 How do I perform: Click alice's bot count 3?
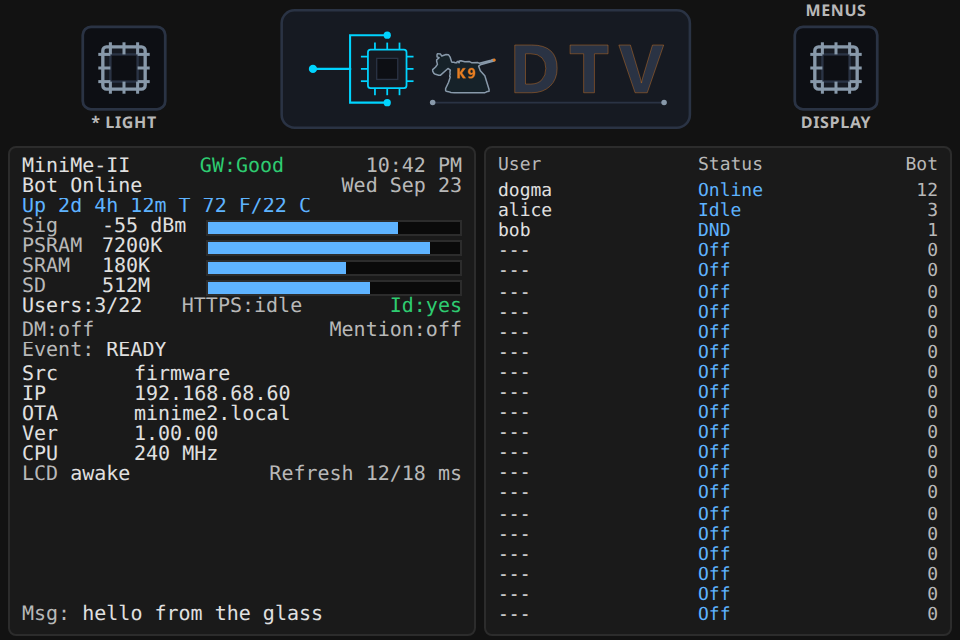pos(932,210)
